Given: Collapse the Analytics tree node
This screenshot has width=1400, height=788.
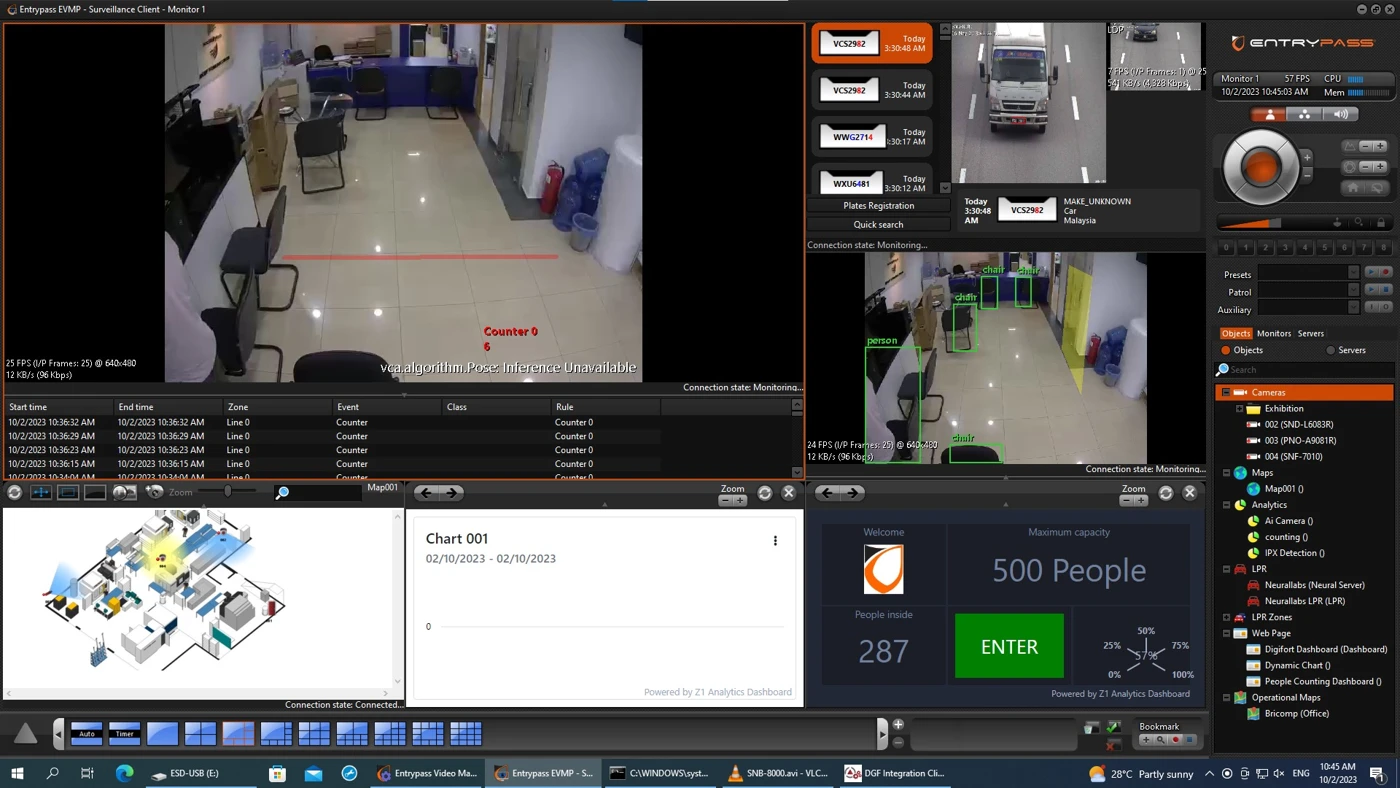Looking at the screenshot, I should [x=1226, y=505].
